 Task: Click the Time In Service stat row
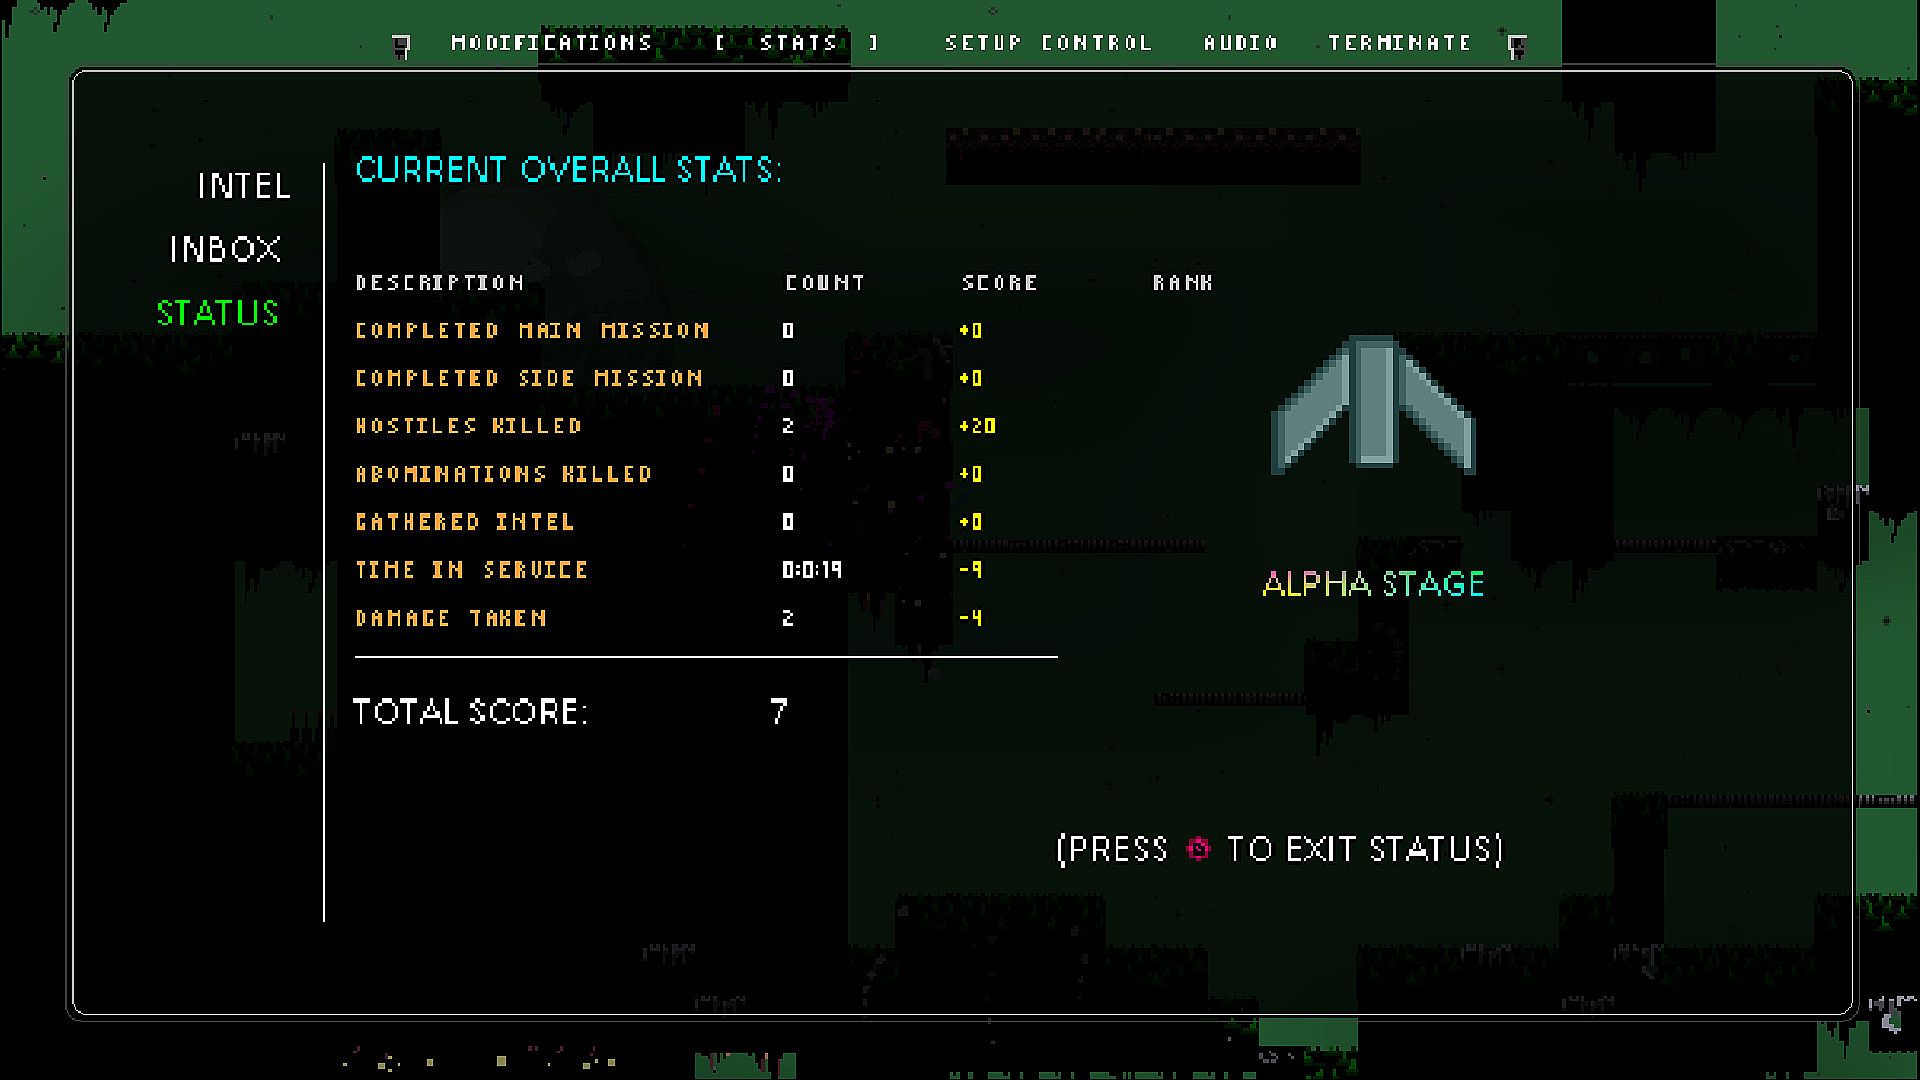pos(471,570)
